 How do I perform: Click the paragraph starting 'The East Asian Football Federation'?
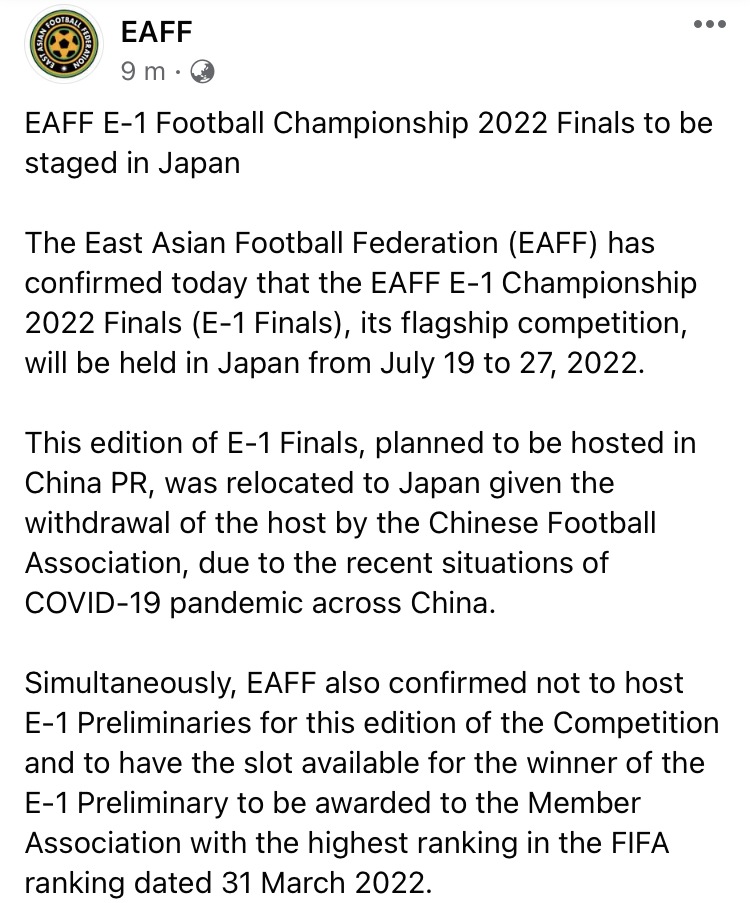(x=361, y=303)
